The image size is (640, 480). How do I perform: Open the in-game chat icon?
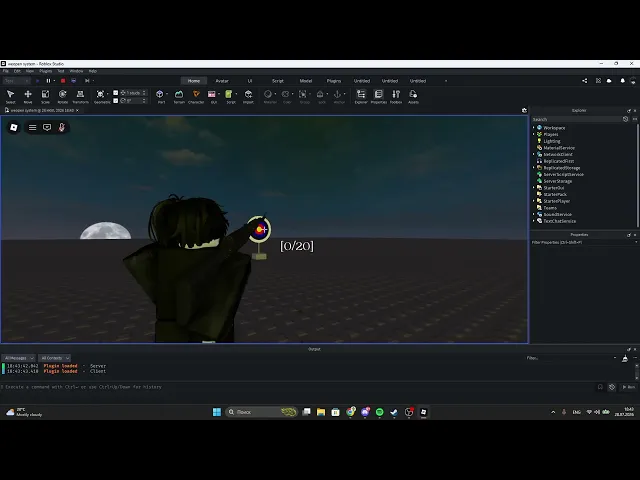point(47,127)
